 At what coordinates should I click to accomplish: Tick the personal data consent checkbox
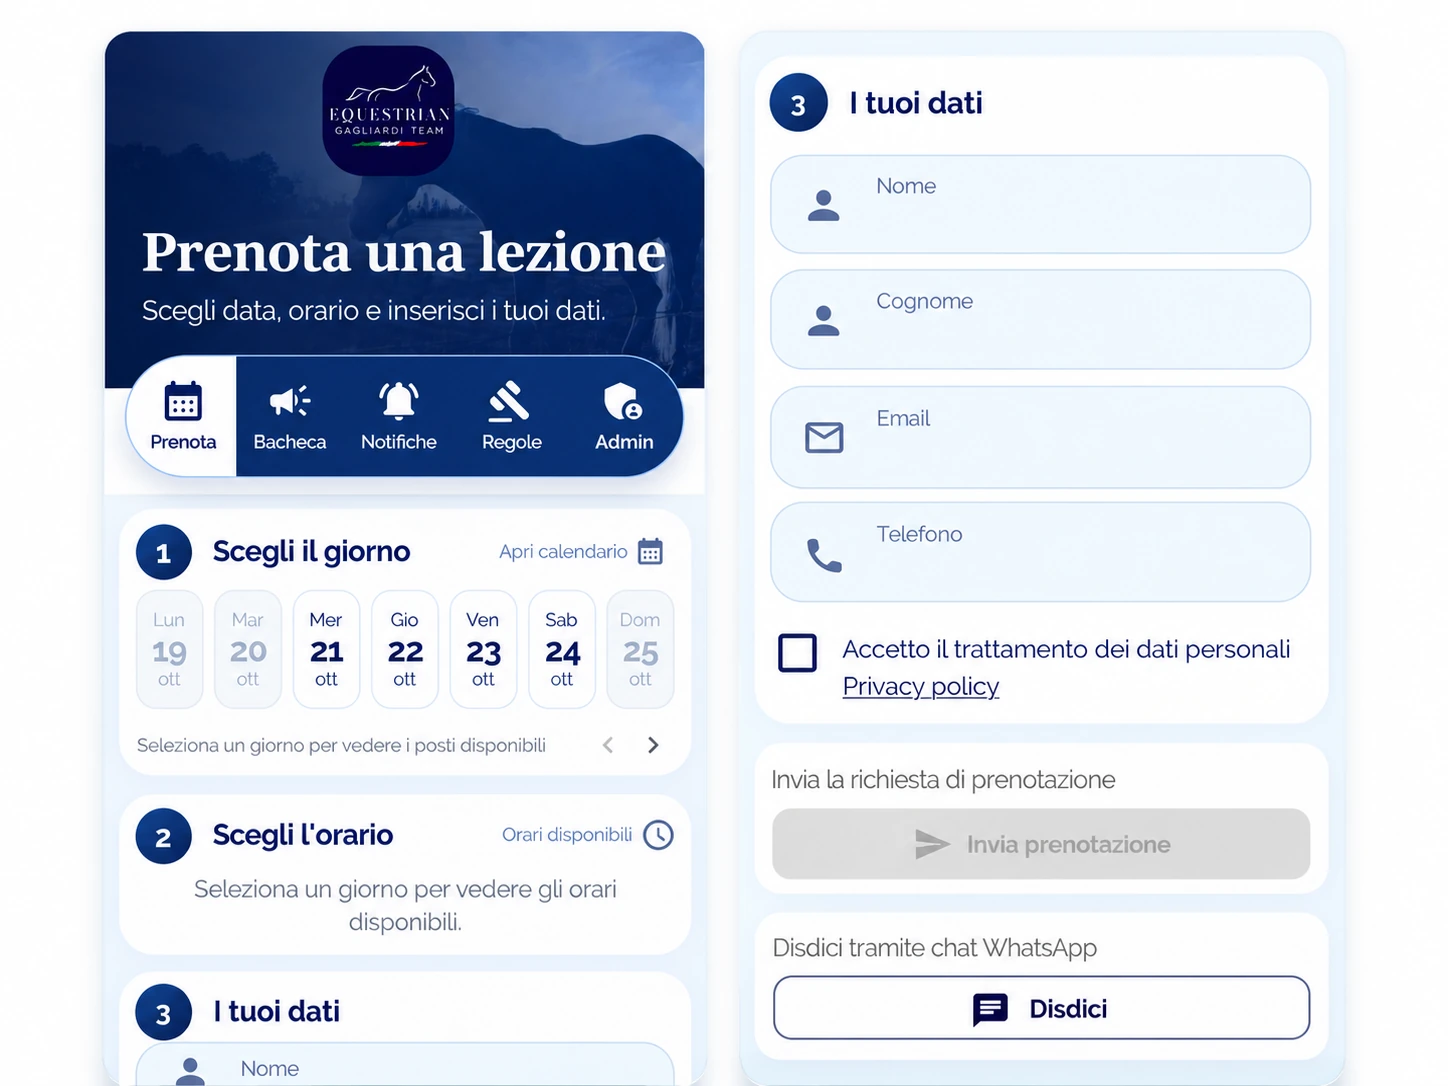(x=798, y=653)
